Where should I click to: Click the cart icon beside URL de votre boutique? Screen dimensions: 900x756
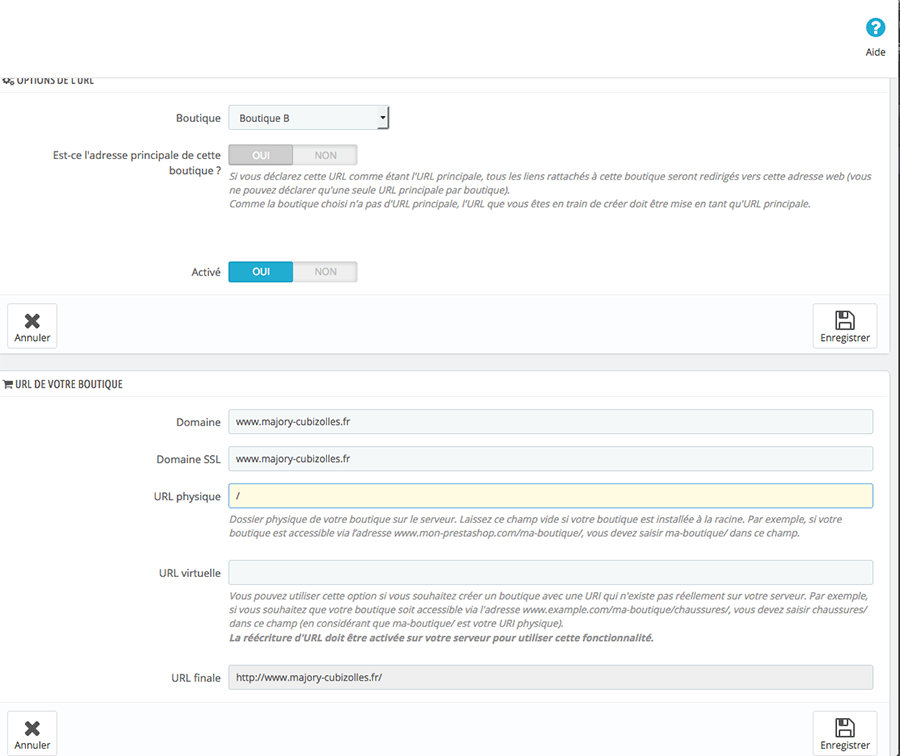point(9,384)
